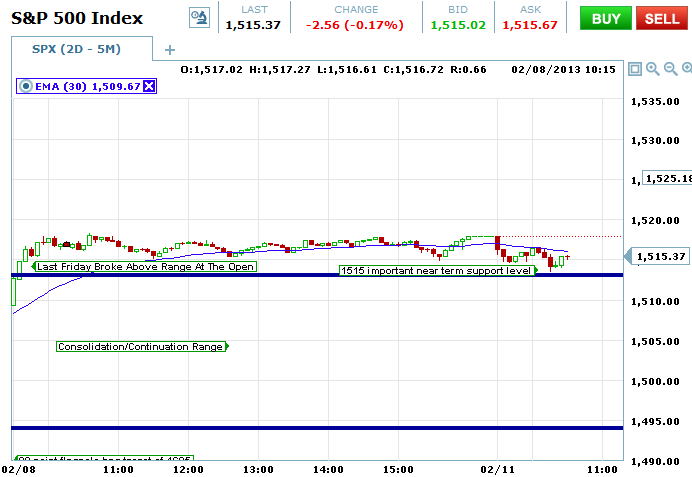Click the S&P 500 Index title

(77, 19)
